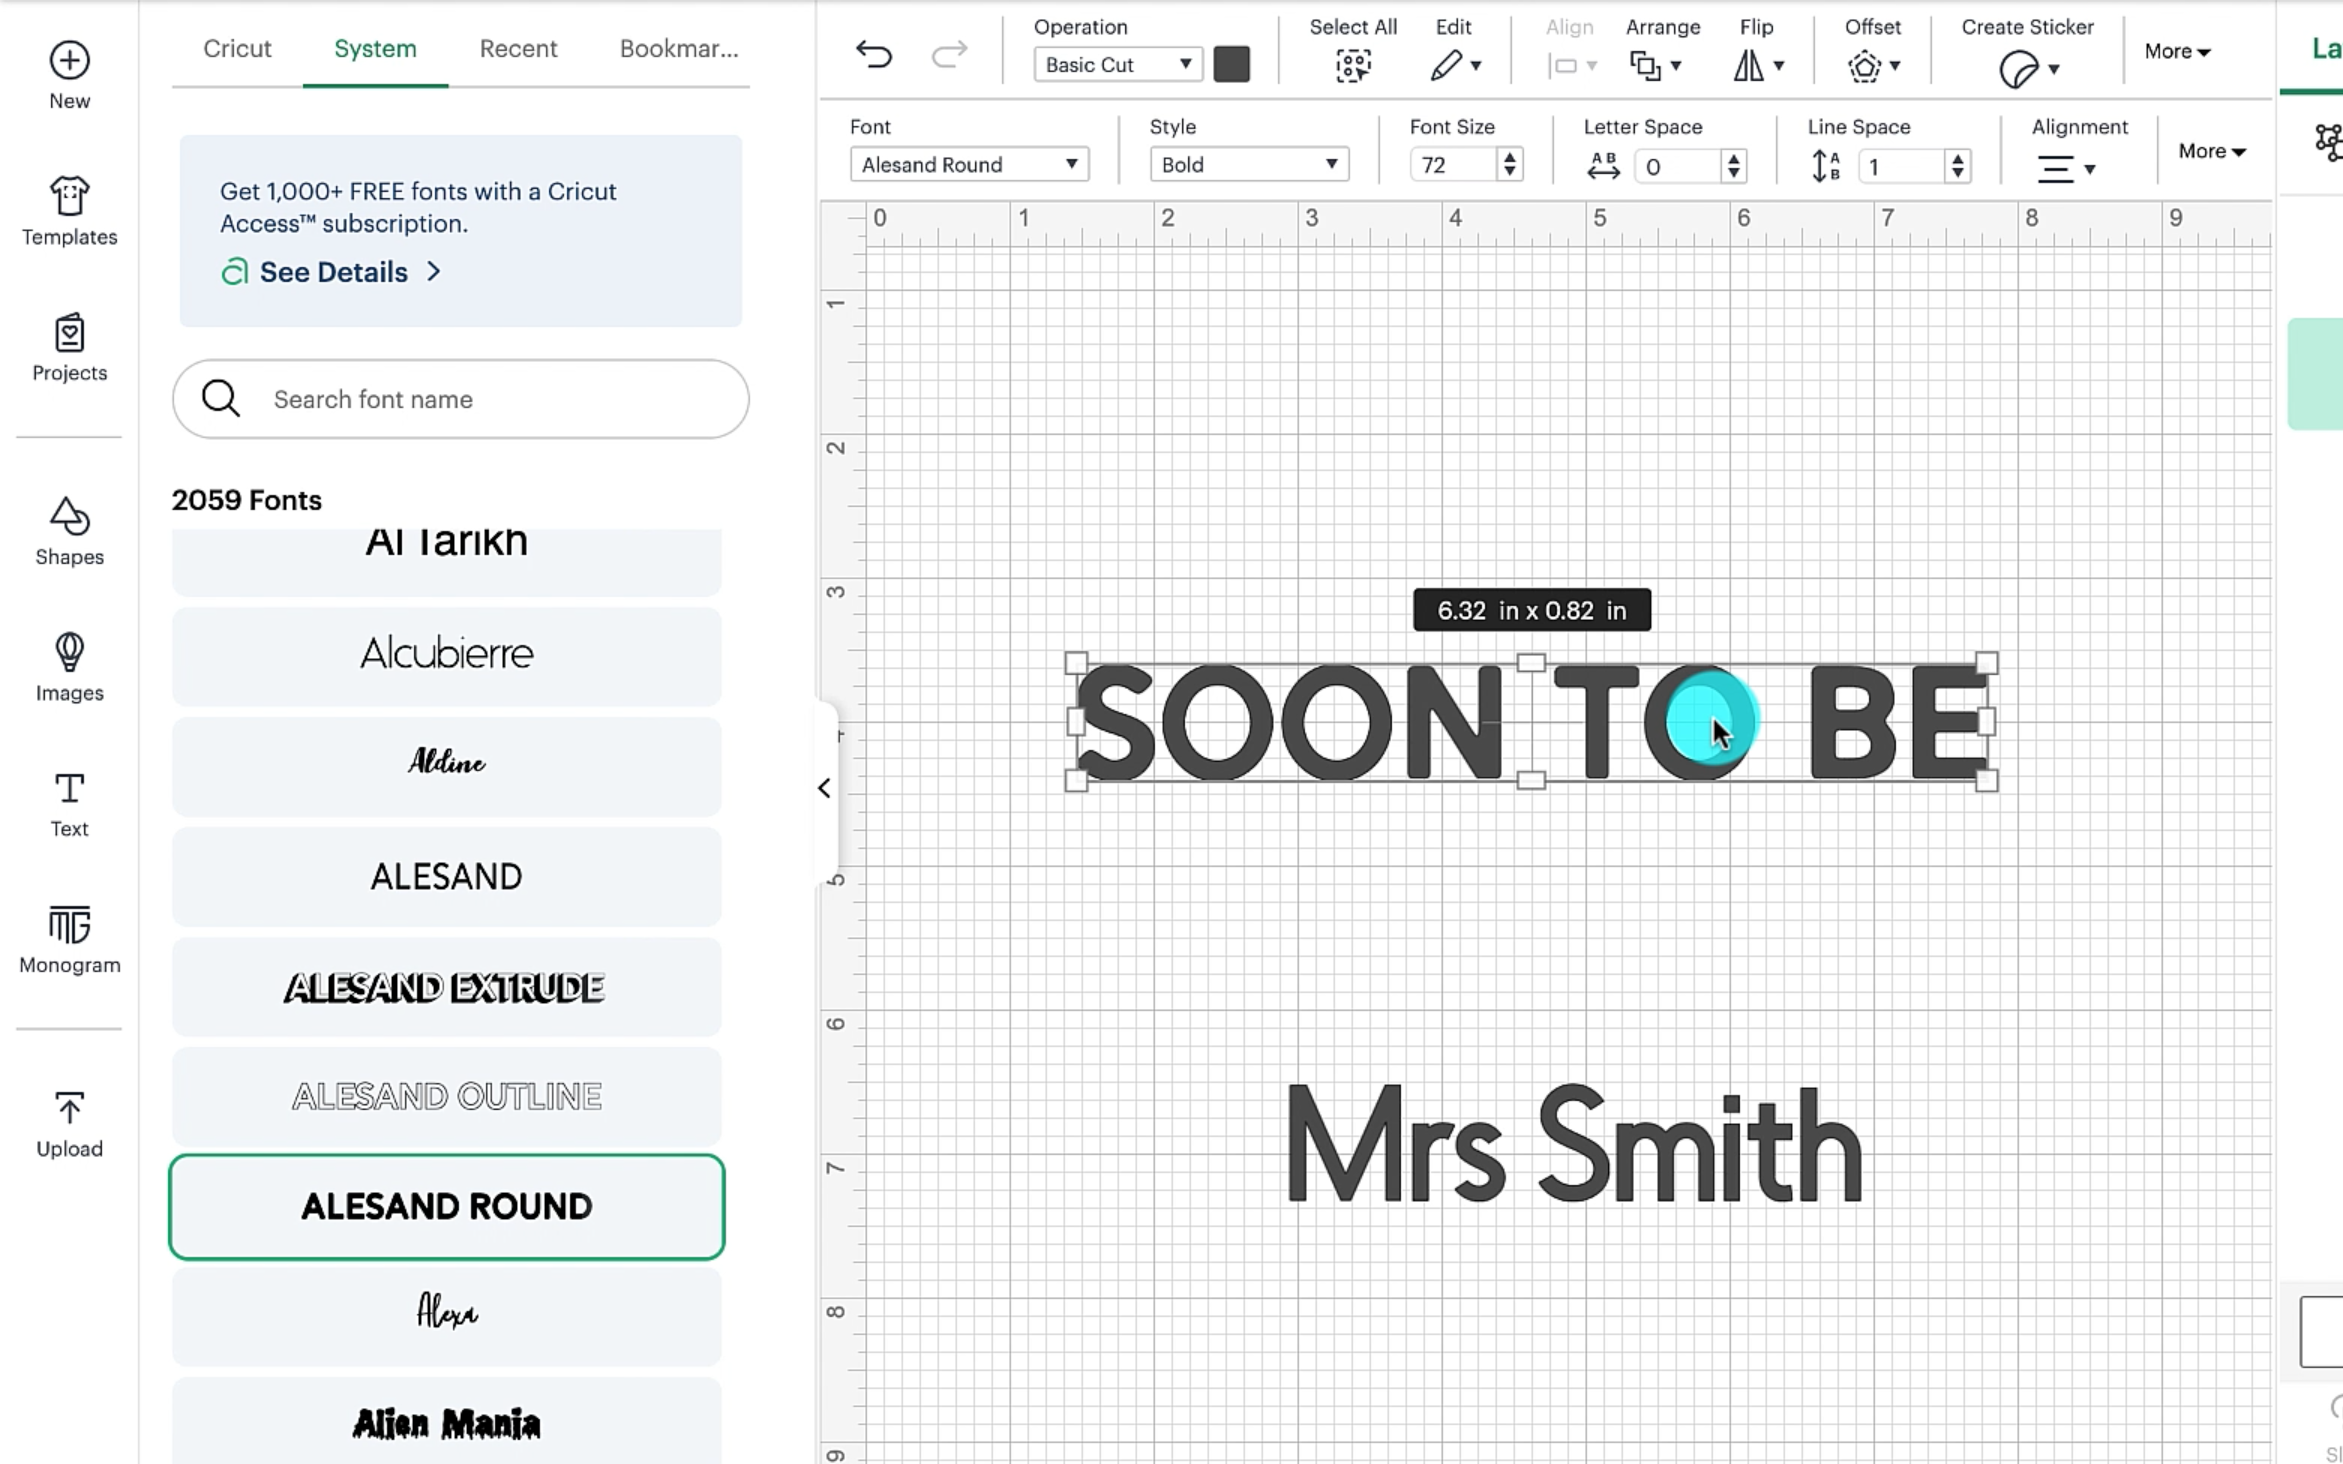This screenshot has height=1464, width=2343.
Task: Adjust the Line Space stepper
Action: pyautogui.click(x=1957, y=165)
